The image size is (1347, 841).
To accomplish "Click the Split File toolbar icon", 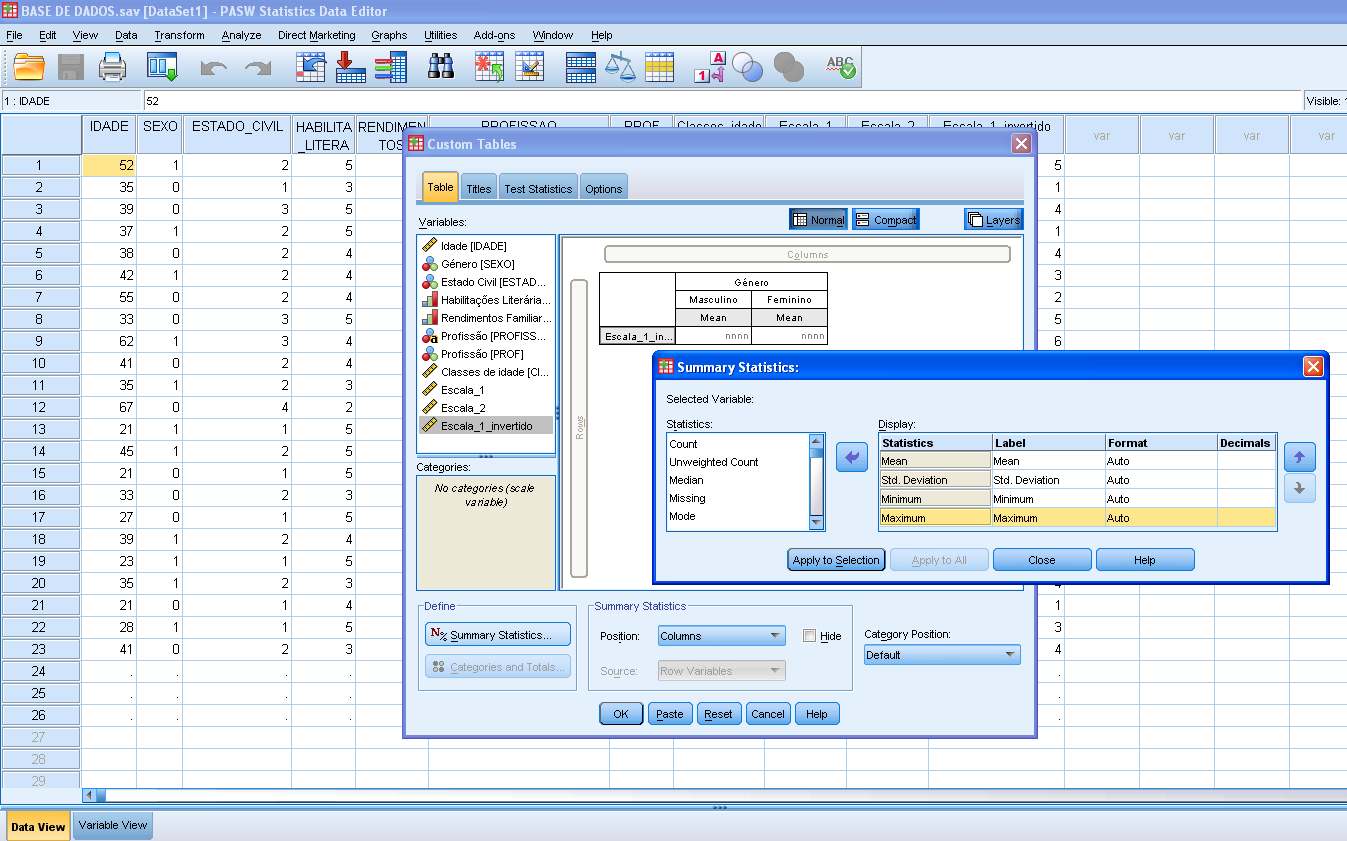I will [580, 66].
